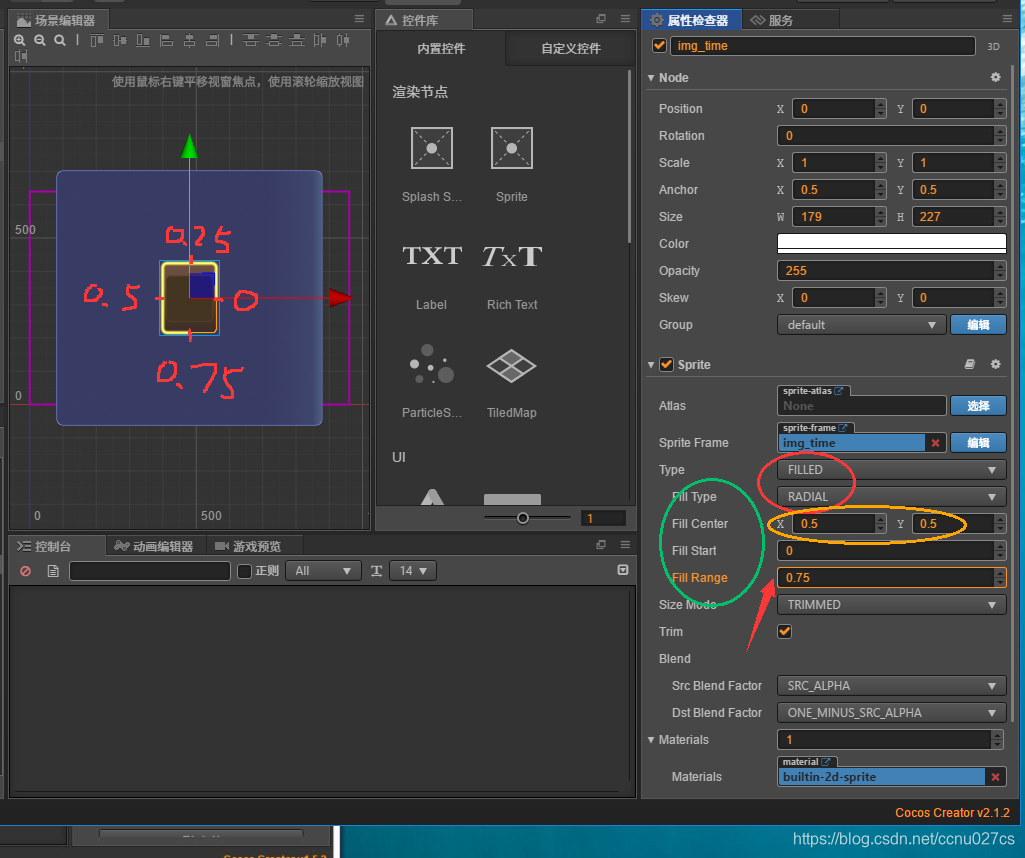
Task: Distribute nodes by bottom edges
Action: pyautogui.click(x=297, y=41)
